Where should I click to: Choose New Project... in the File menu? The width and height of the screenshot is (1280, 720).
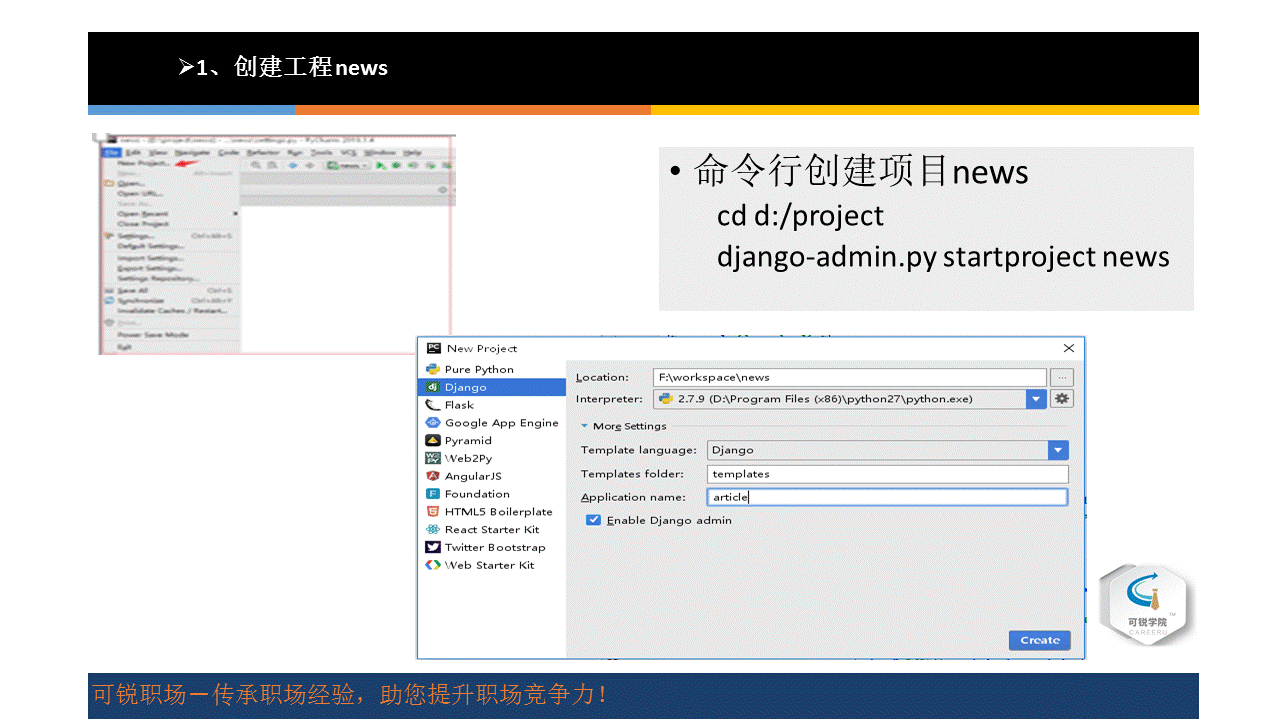coord(170,163)
